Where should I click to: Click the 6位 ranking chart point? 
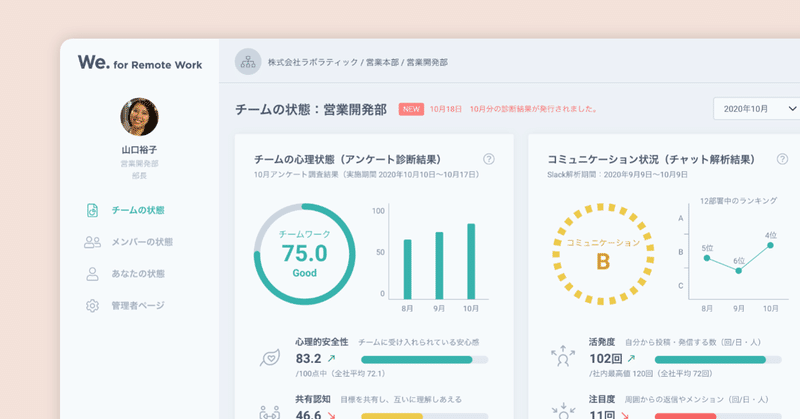coord(738,270)
